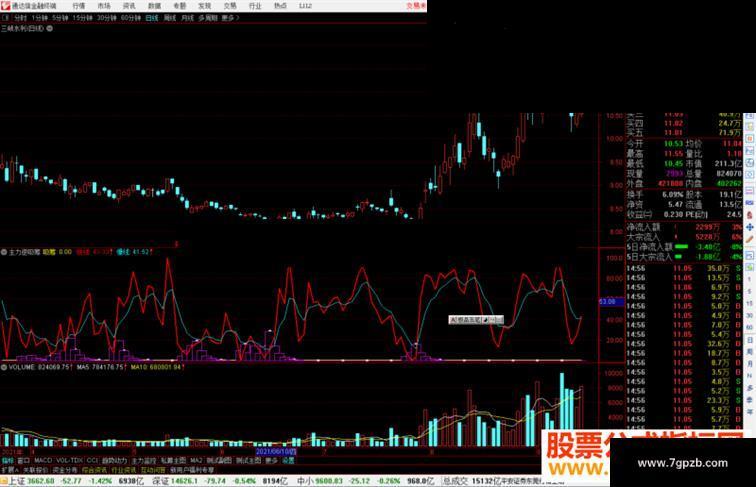Click the blue 63.08 value label on indicator axis
The image size is (756, 487).
[x=611, y=302]
